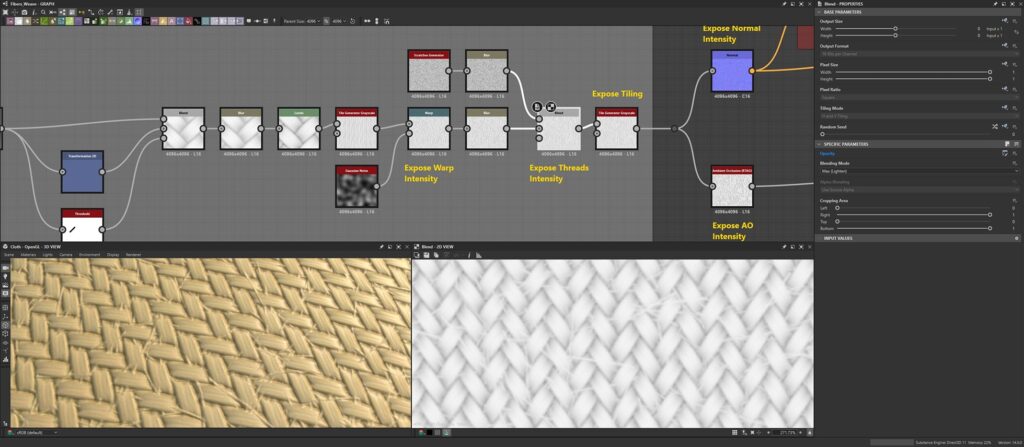The image size is (1024, 447).
Task: Toggle the lock icon in 2D view bottom bar
Action: tap(810, 433)
